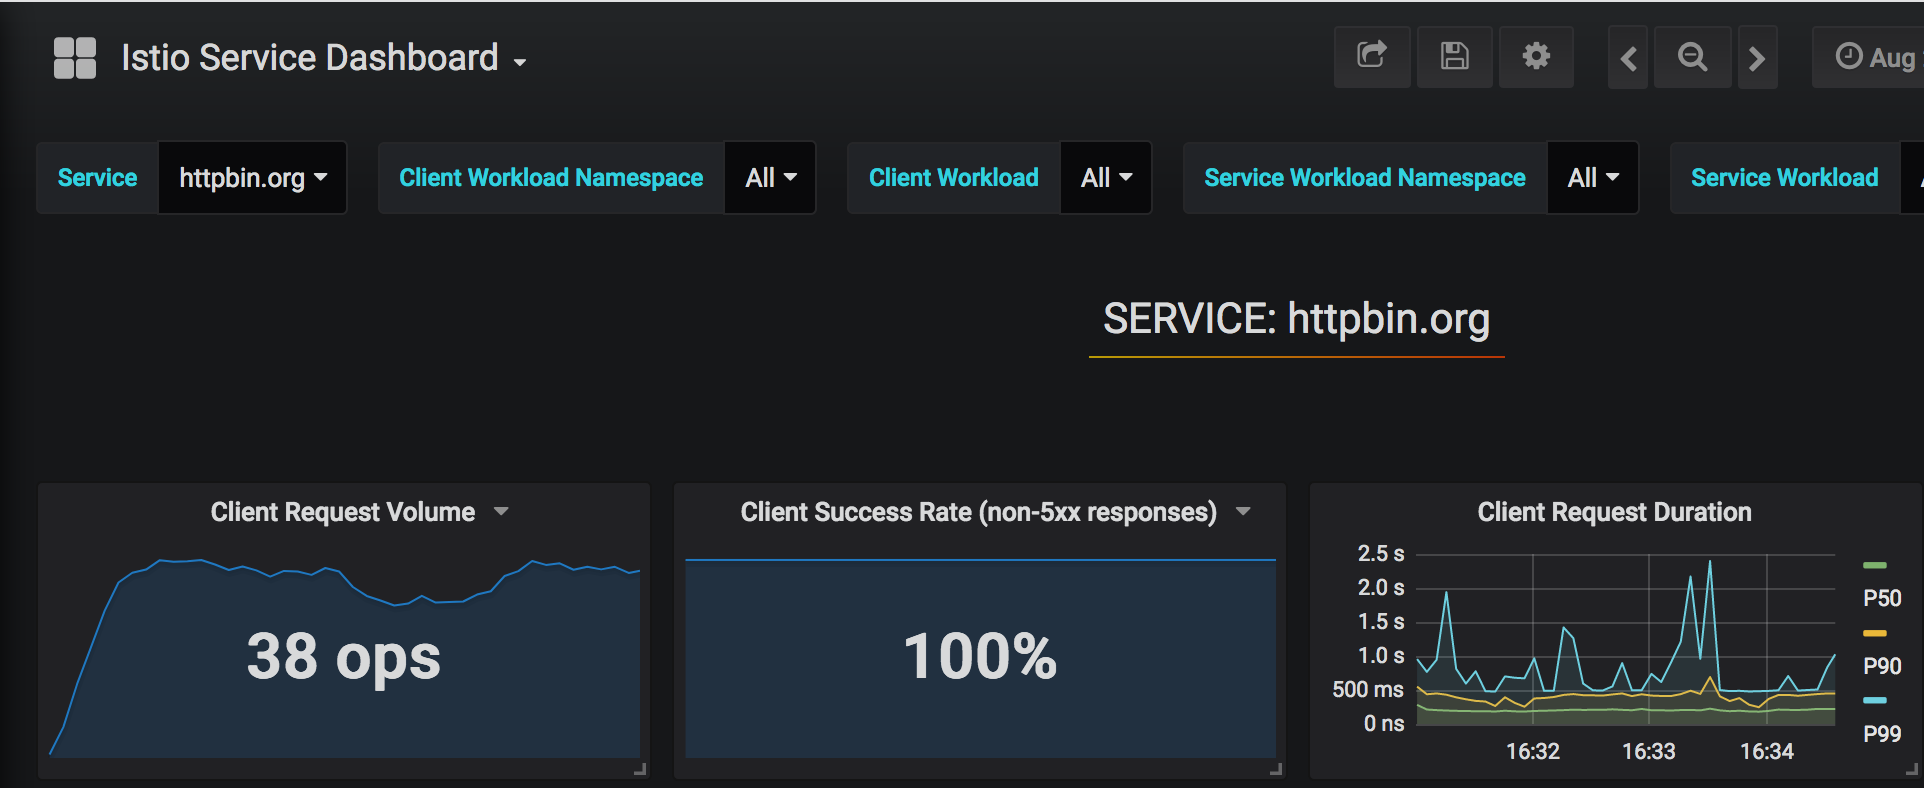Open Client Request Duration panel title

1614,512
